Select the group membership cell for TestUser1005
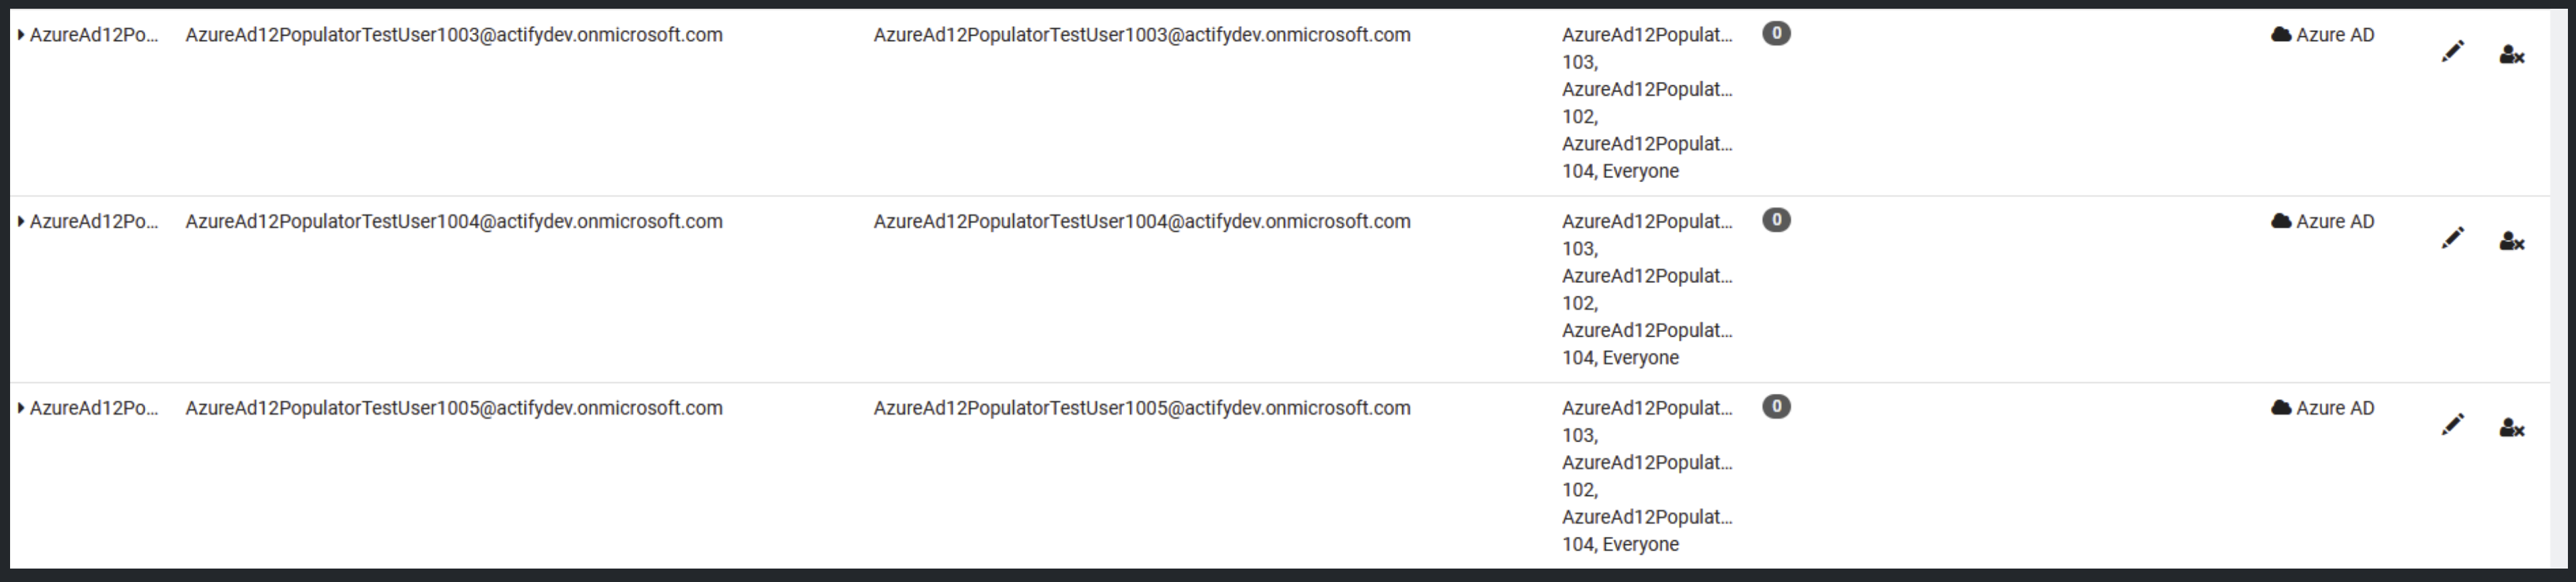Viewport: 2576px width, 582px height. tap(1646, 476)
